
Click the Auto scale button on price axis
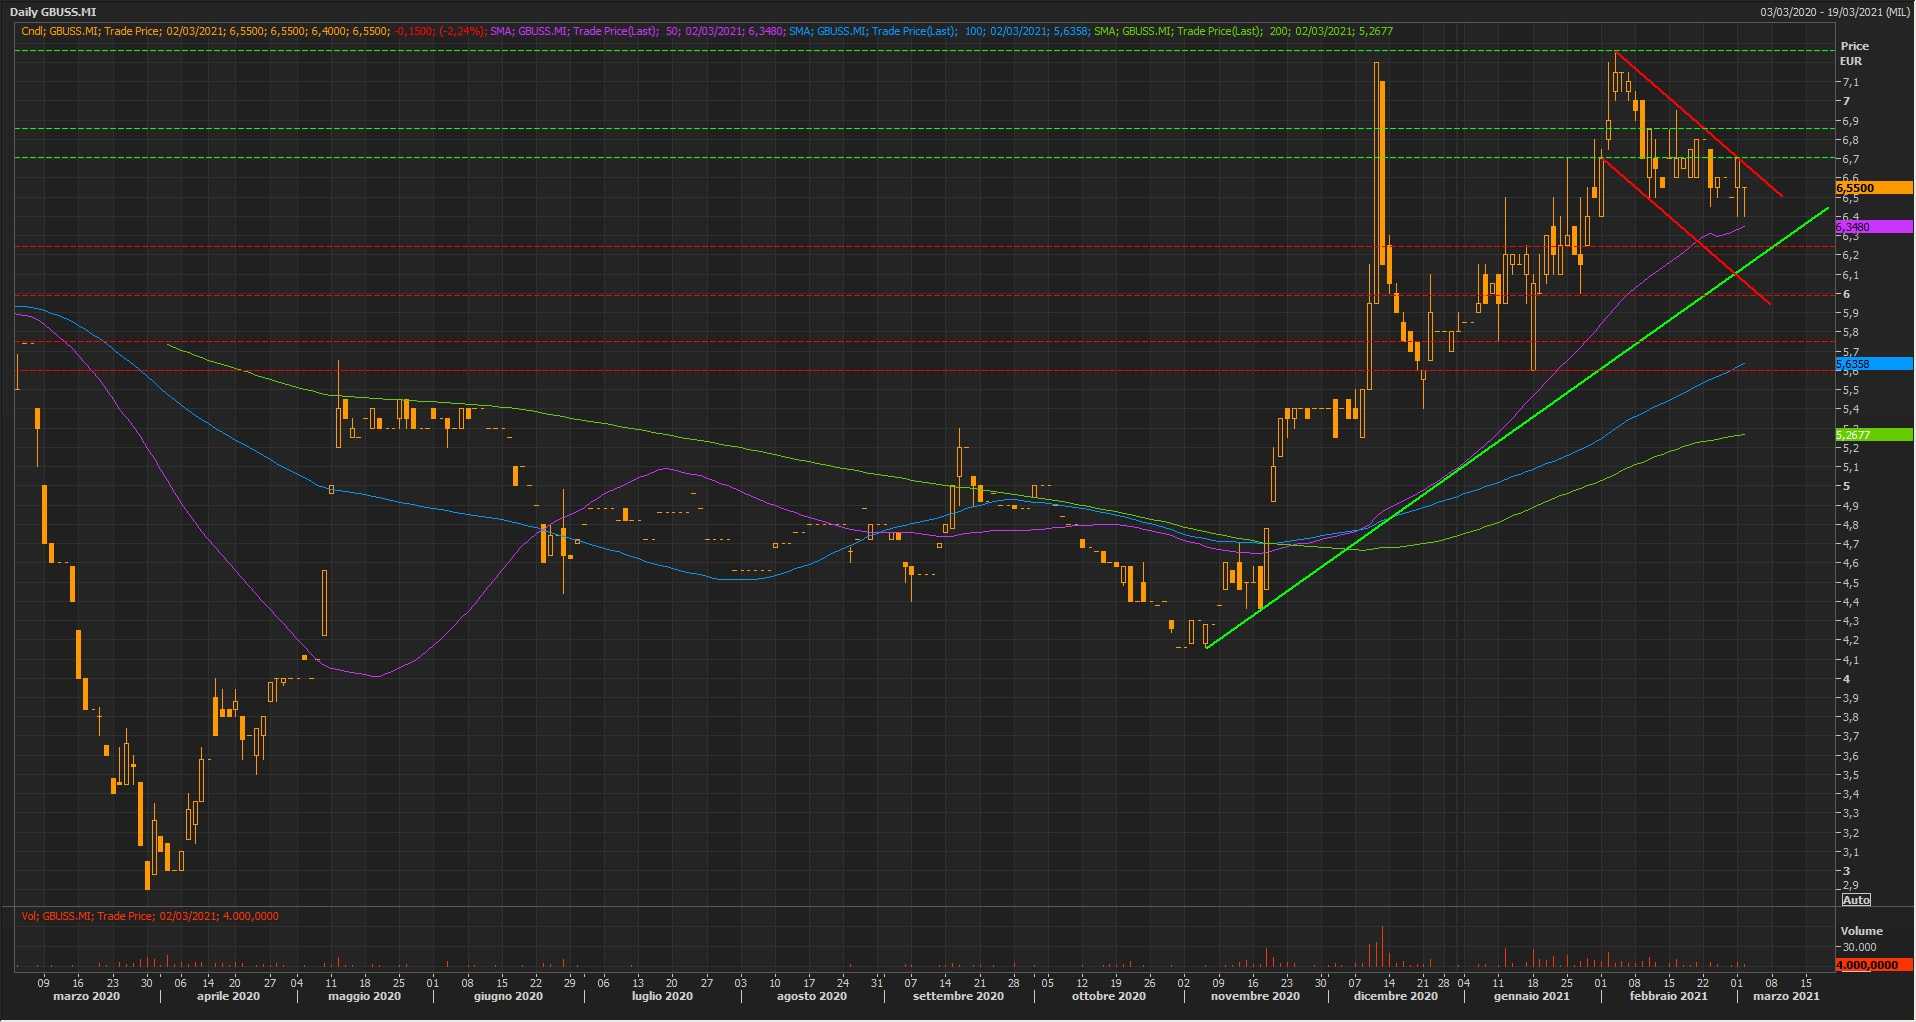1856,900
